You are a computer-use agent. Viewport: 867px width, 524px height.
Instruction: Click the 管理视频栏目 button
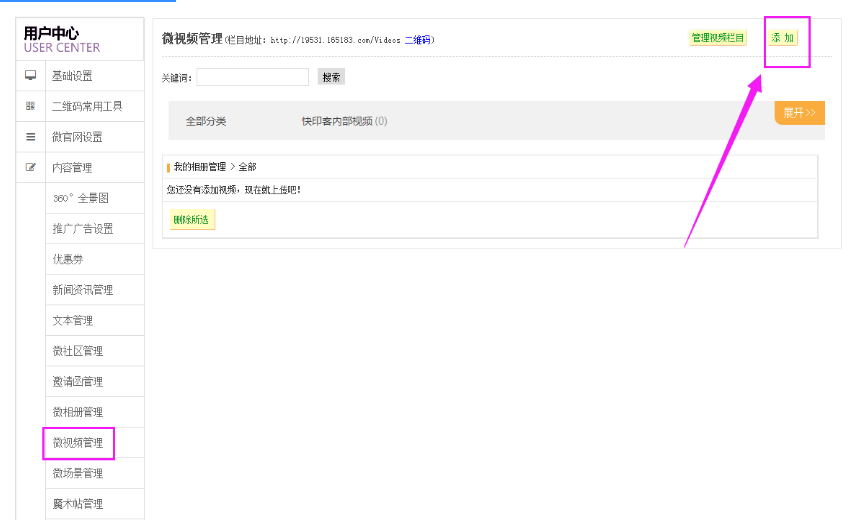click(717, 38)
